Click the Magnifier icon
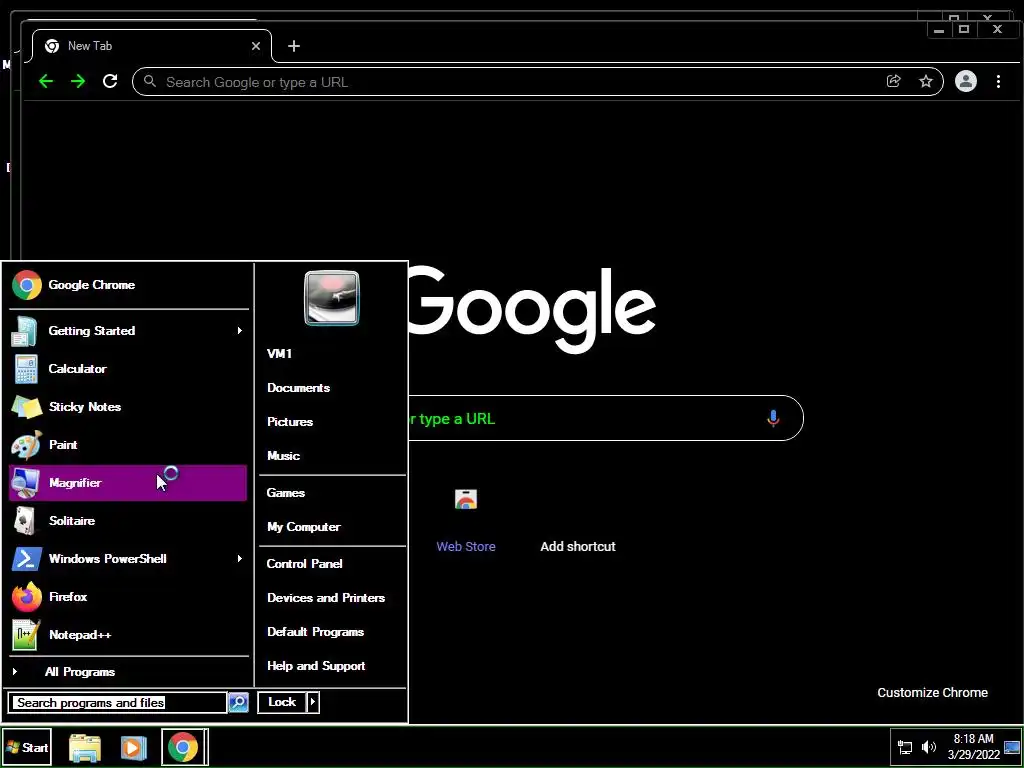Image resolution: width=1024 pixels, height=768 pixels. (x=26, y=483)
